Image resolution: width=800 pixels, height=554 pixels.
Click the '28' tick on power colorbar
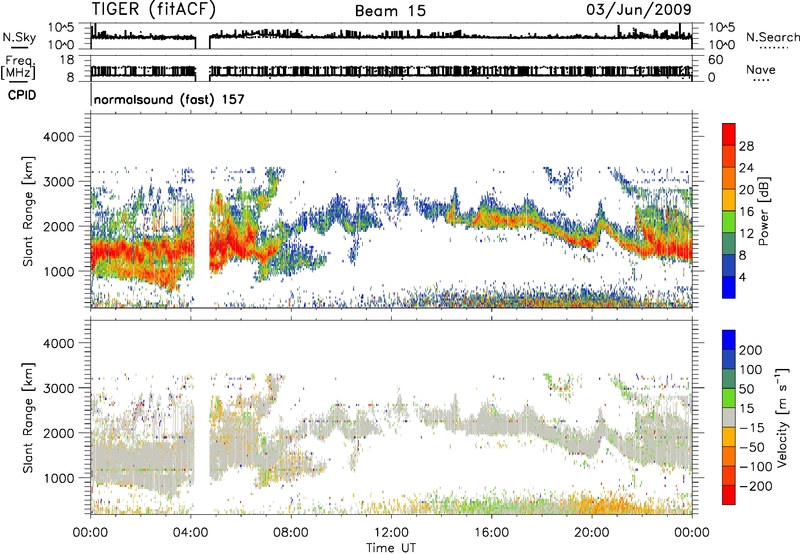pos(746,146)
